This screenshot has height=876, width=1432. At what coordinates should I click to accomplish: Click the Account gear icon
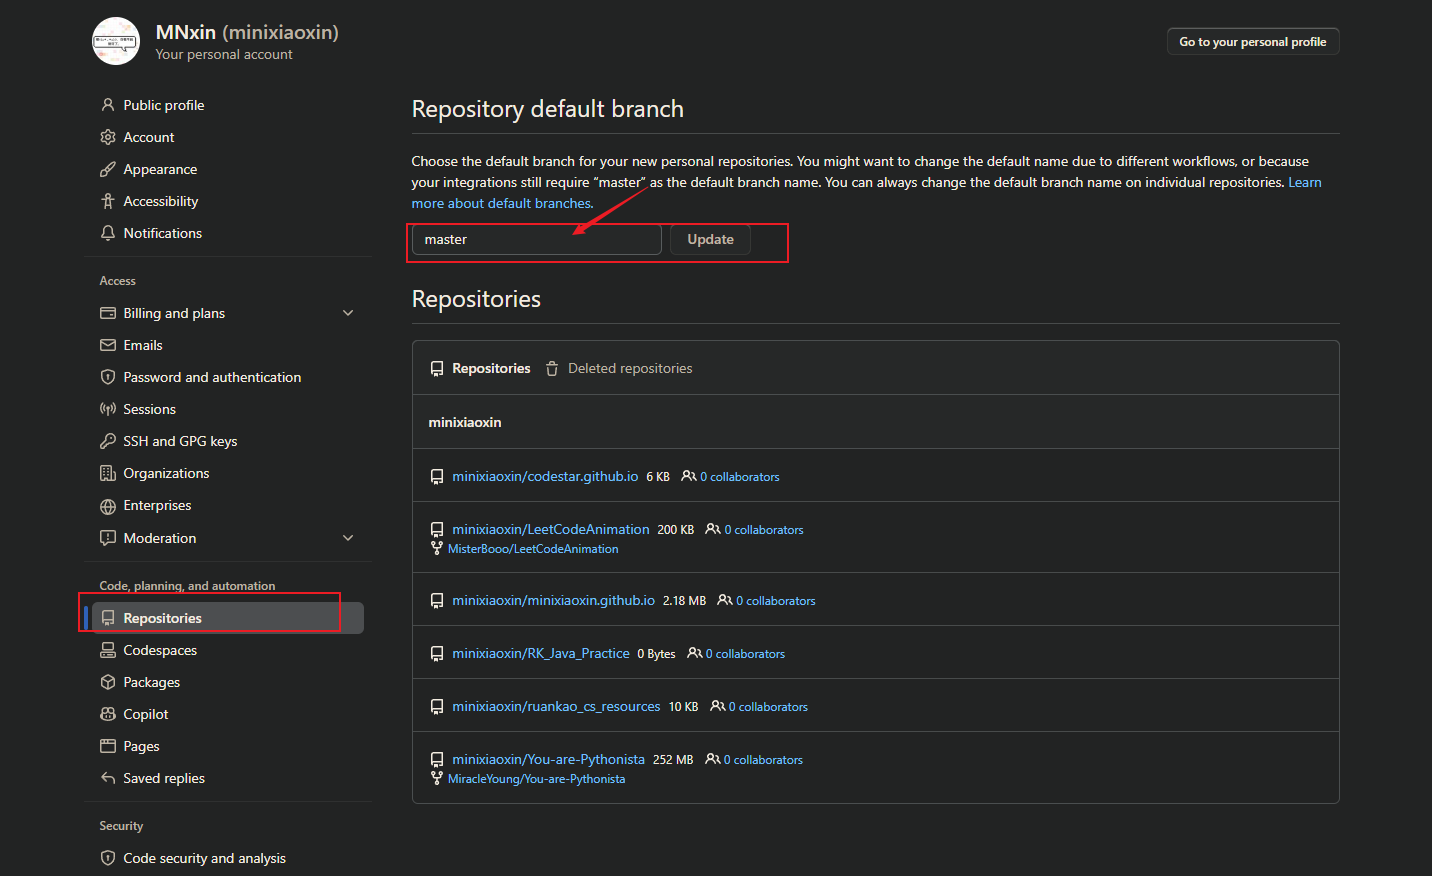pos(108,137)
